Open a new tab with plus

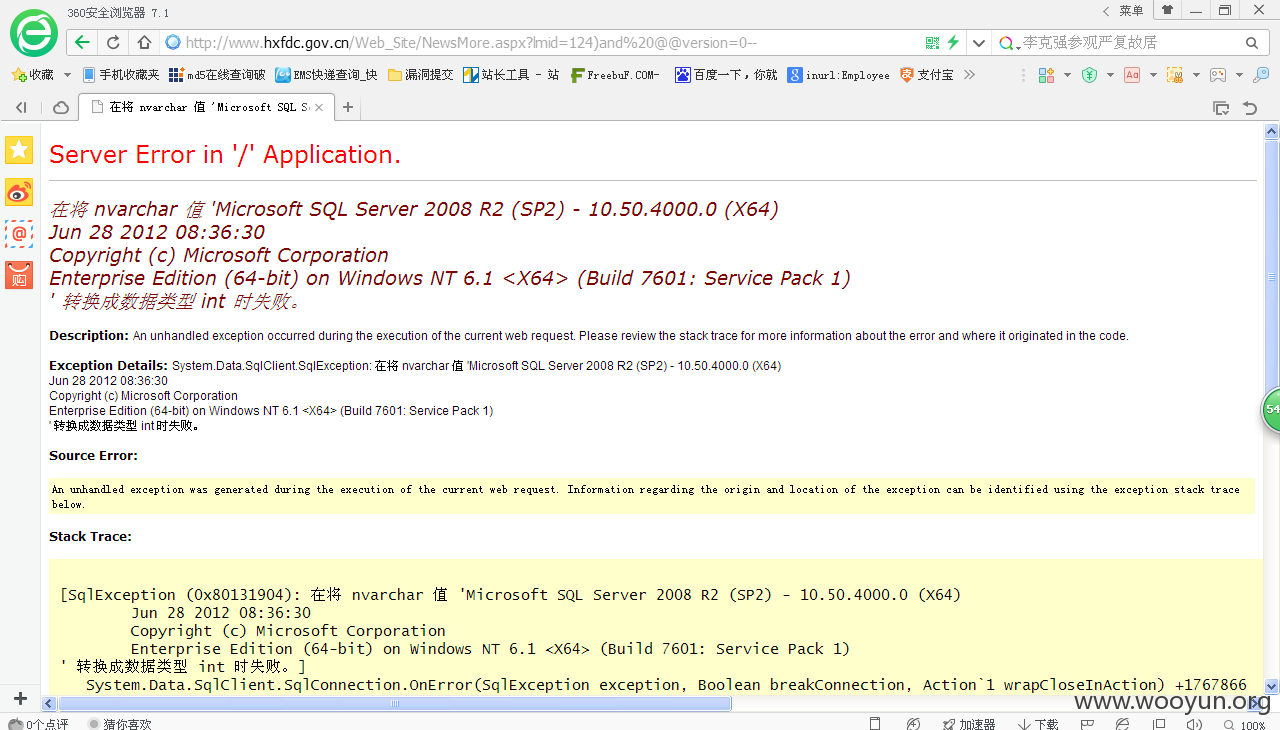click(x=348, y=107)
